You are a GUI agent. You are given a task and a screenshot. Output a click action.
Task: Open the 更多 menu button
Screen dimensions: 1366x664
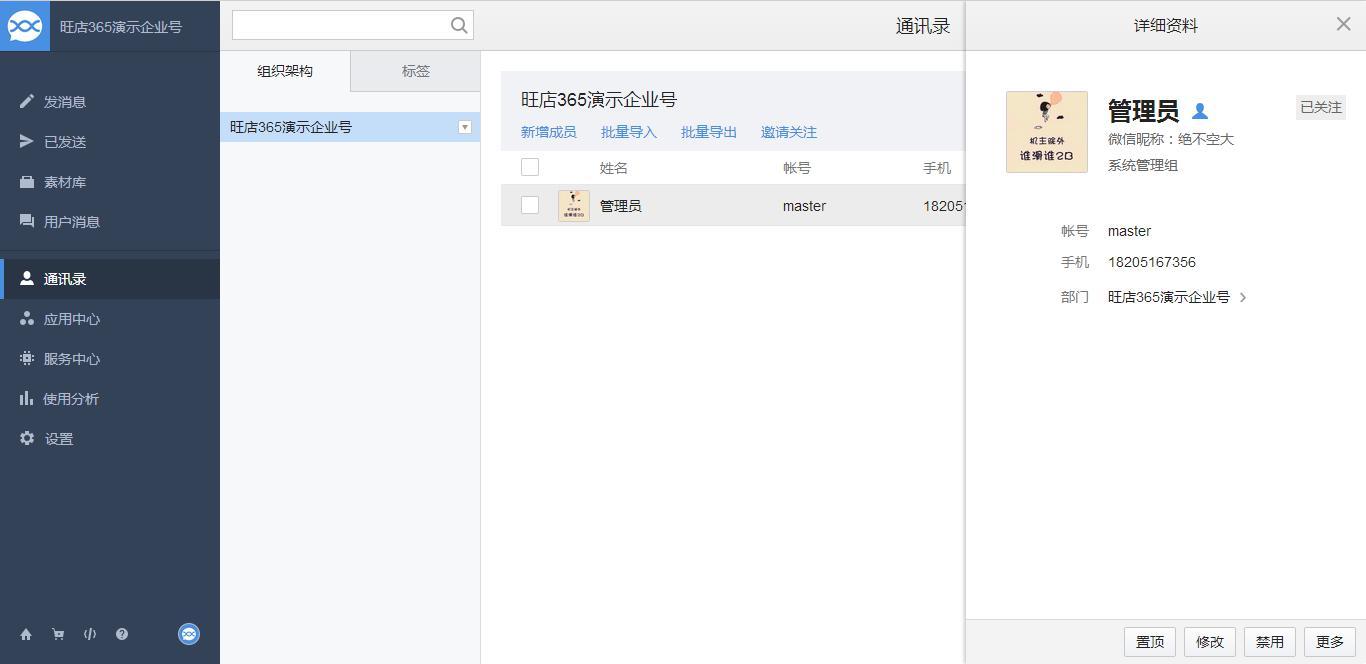pyautogui.click(x=1329, y=642)
